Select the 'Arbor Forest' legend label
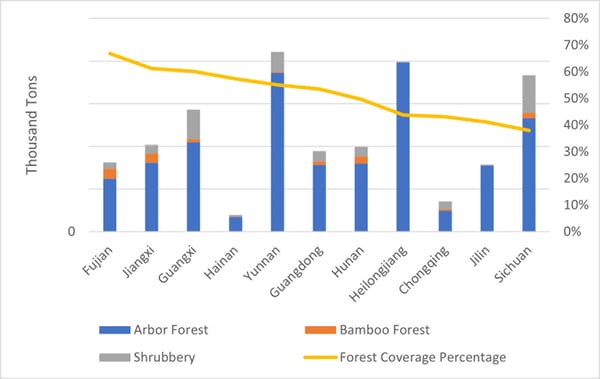The height and width of the screenshot is (379, 600). click(x=171, y=330)
